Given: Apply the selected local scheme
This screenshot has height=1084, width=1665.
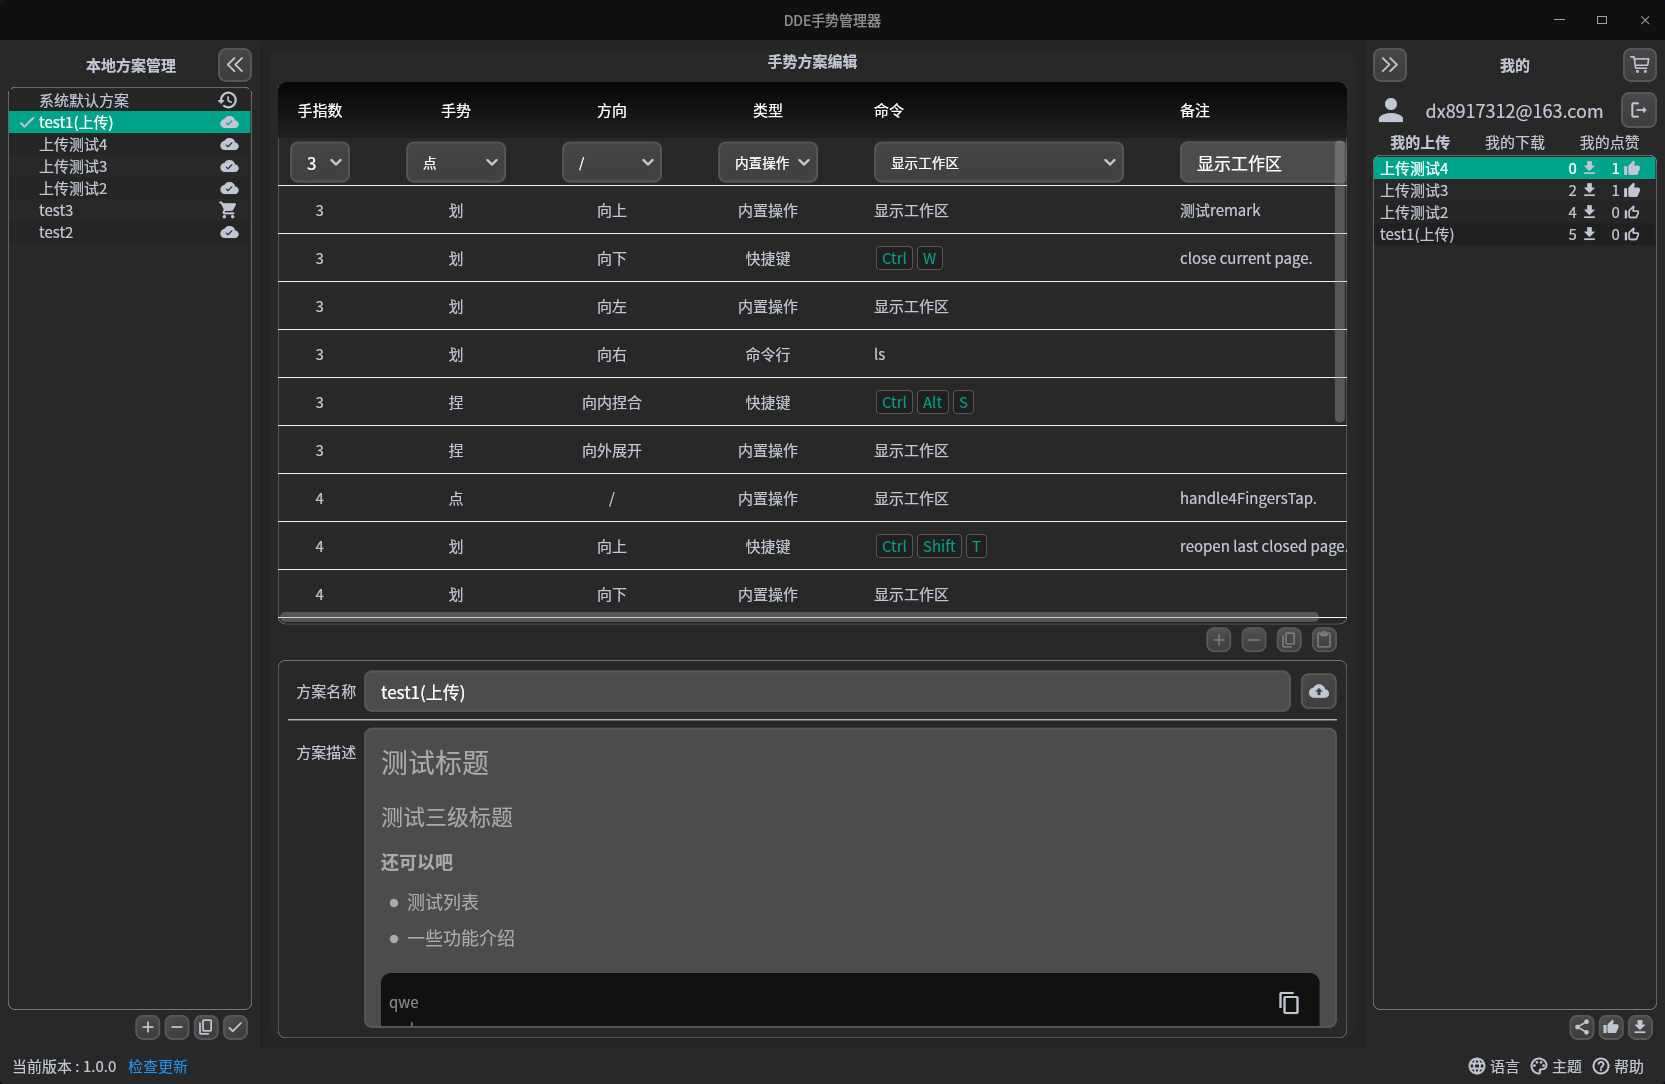Looking at the screenshot, I should tap(235, 1027).
